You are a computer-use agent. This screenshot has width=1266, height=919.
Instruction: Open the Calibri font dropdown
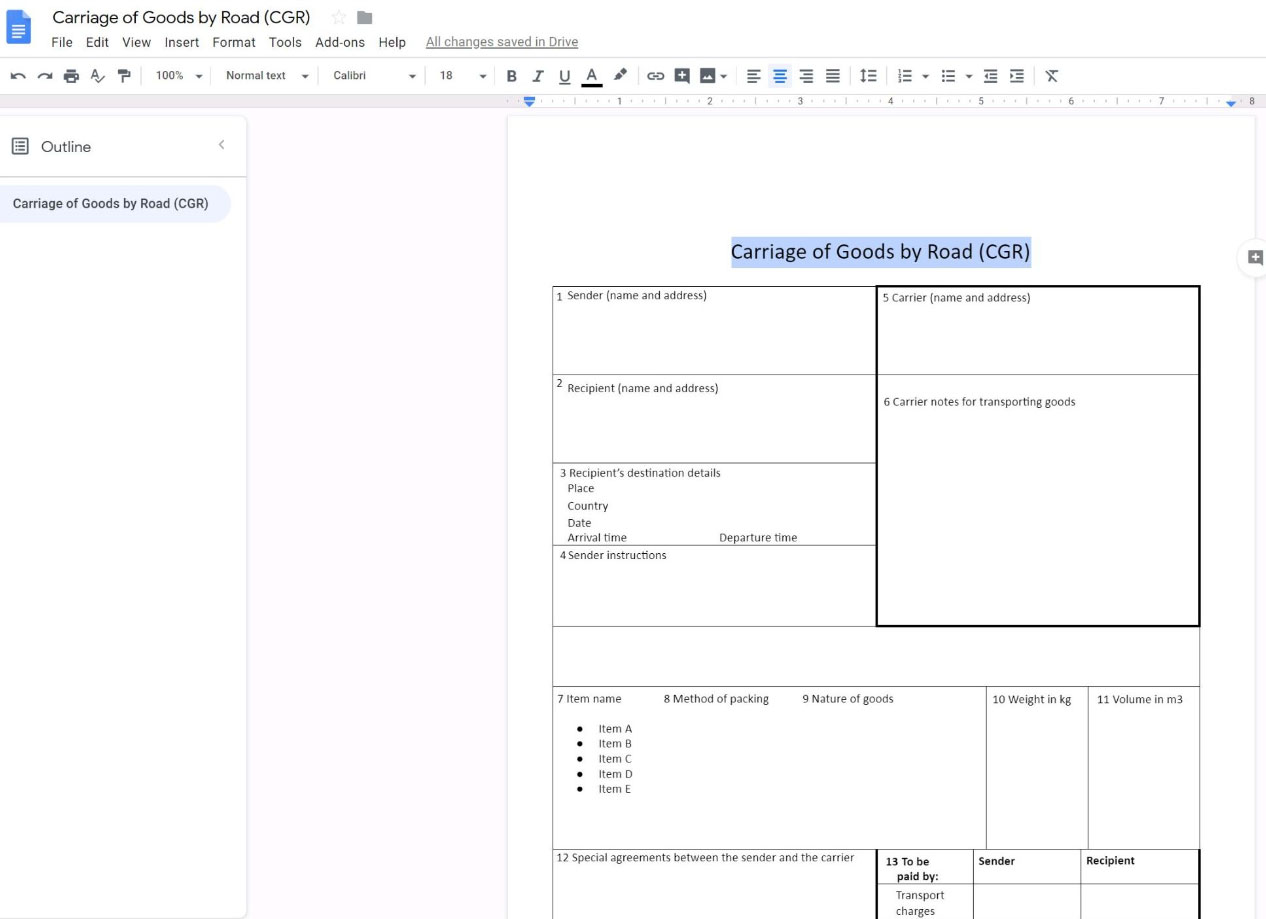(374, 76)
